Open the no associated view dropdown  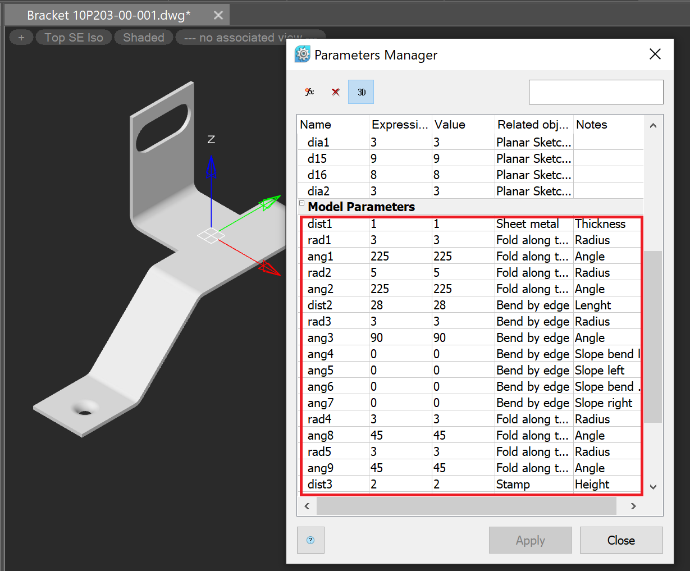click(228, 38)
